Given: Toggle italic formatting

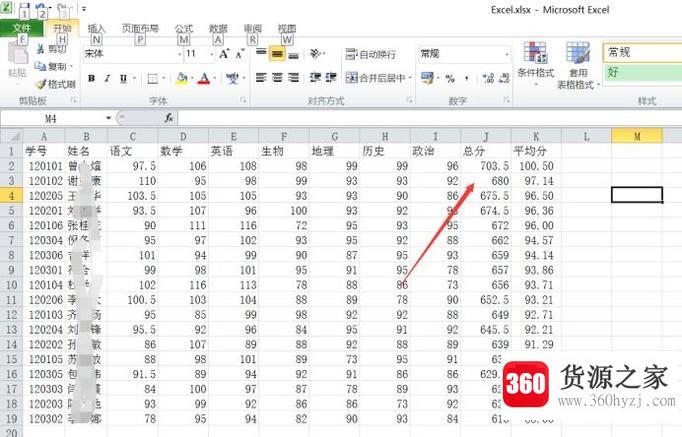Looking at the screenshot, I should coord(107,78).
